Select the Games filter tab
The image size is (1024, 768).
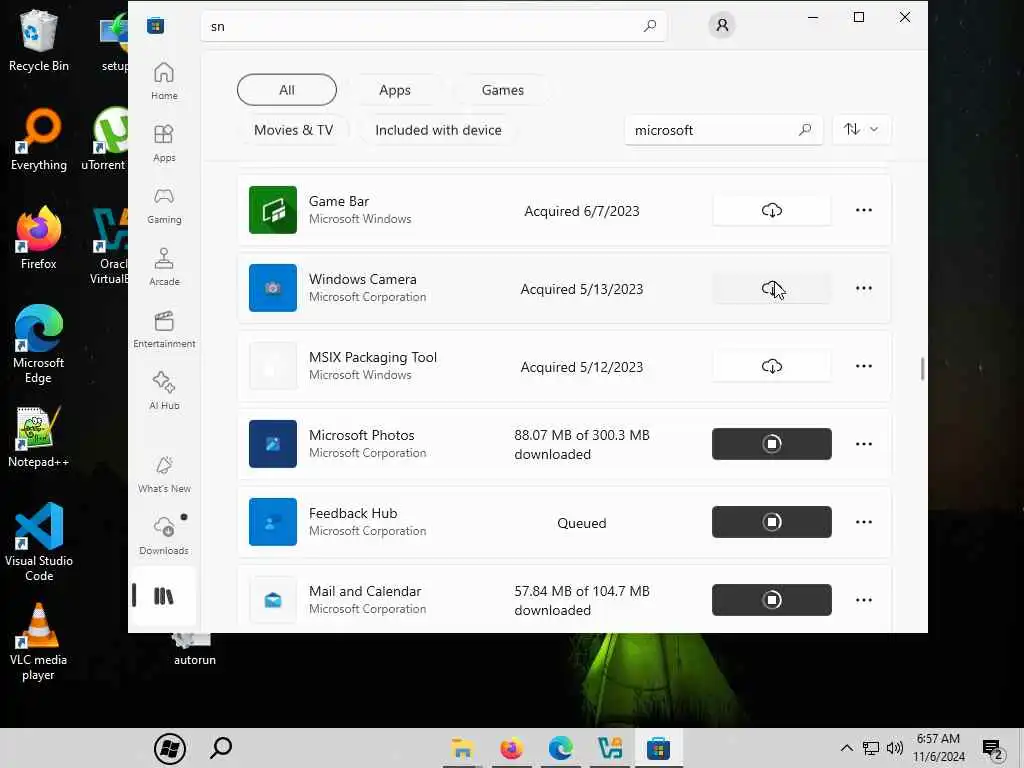(502, 90)
